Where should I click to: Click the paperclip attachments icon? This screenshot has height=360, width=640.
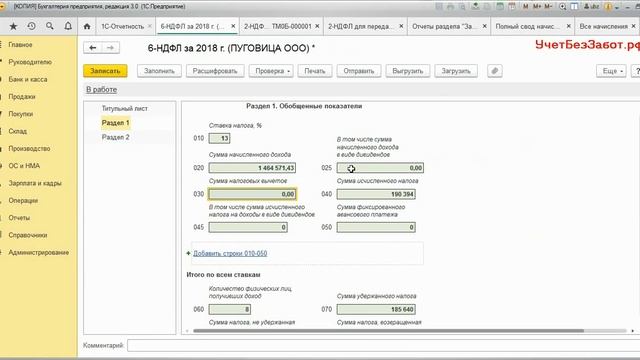point(495,71)
